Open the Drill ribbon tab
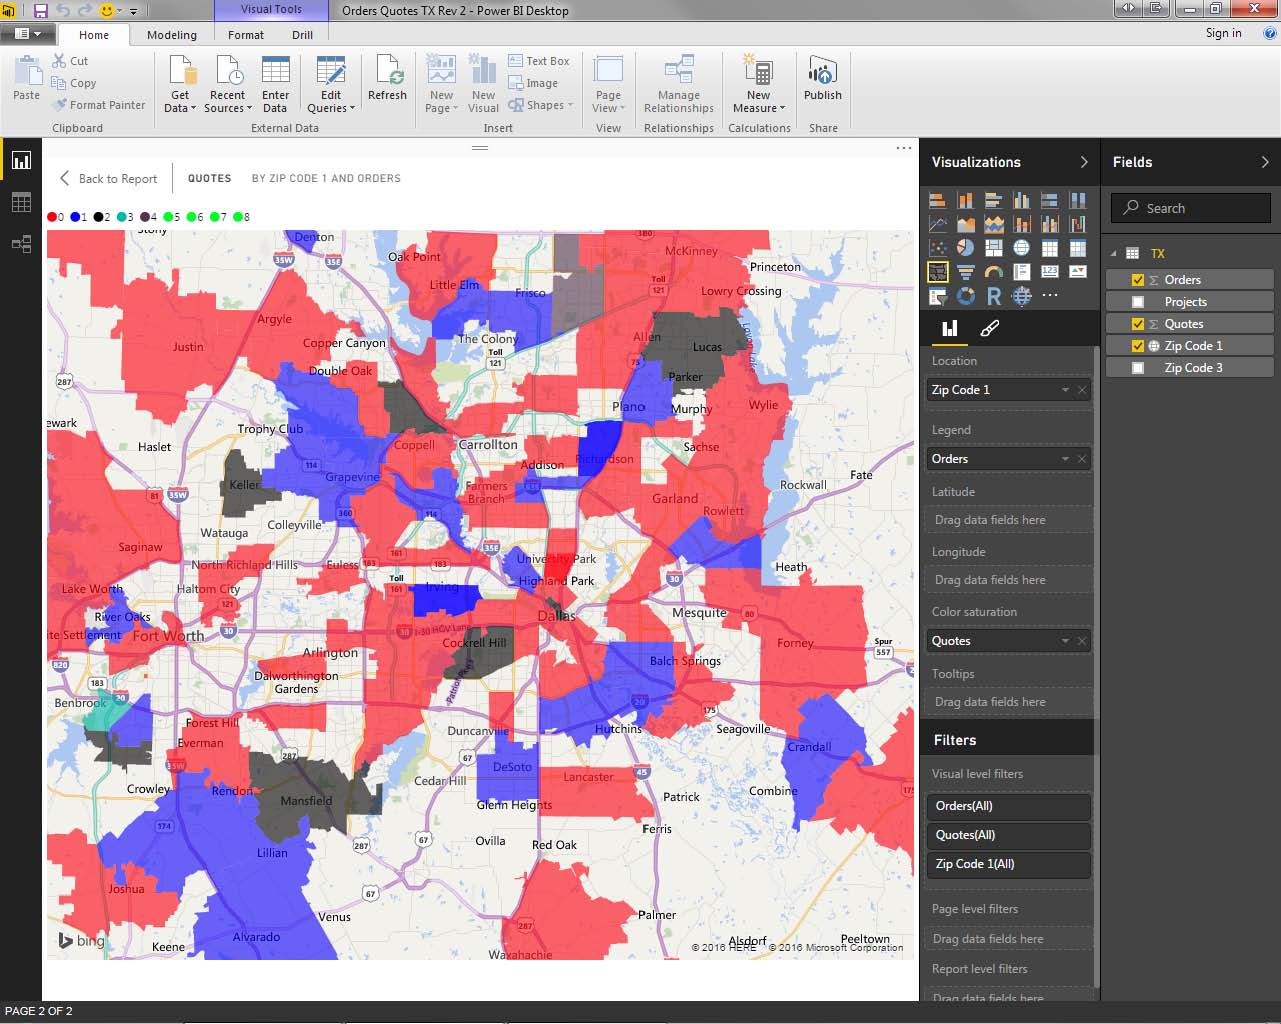Screen dimensions: 1281x1024 [x=303, y=35]
